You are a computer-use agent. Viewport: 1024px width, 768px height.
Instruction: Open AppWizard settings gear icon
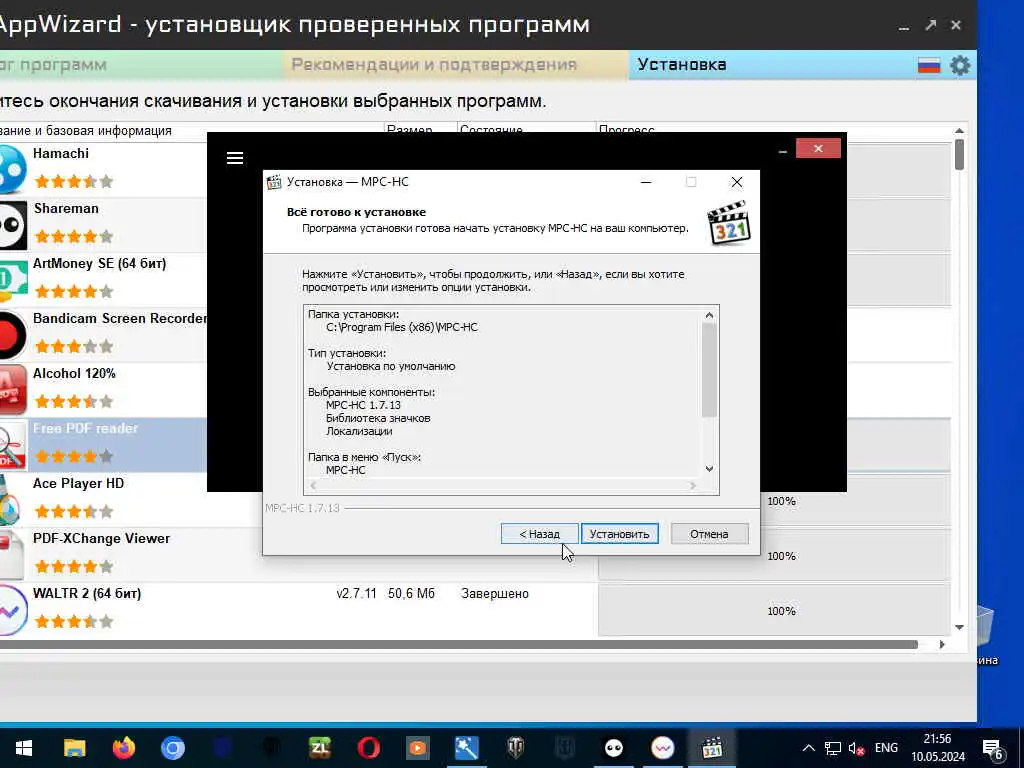tap(960, 65)
